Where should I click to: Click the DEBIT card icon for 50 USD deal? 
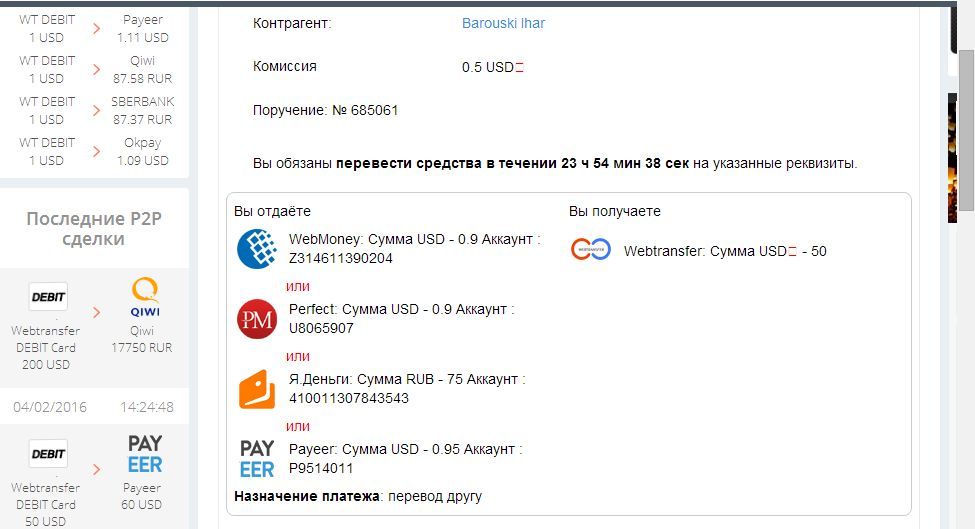[x=47, y=453]
